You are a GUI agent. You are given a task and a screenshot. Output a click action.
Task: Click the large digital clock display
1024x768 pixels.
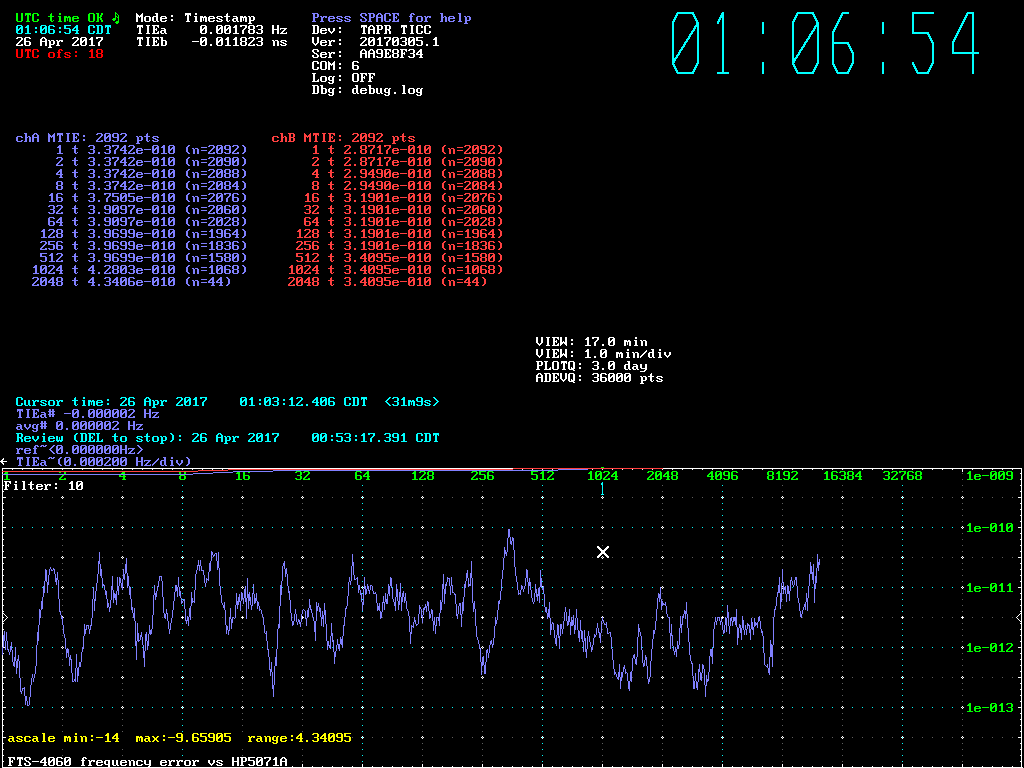824,43
